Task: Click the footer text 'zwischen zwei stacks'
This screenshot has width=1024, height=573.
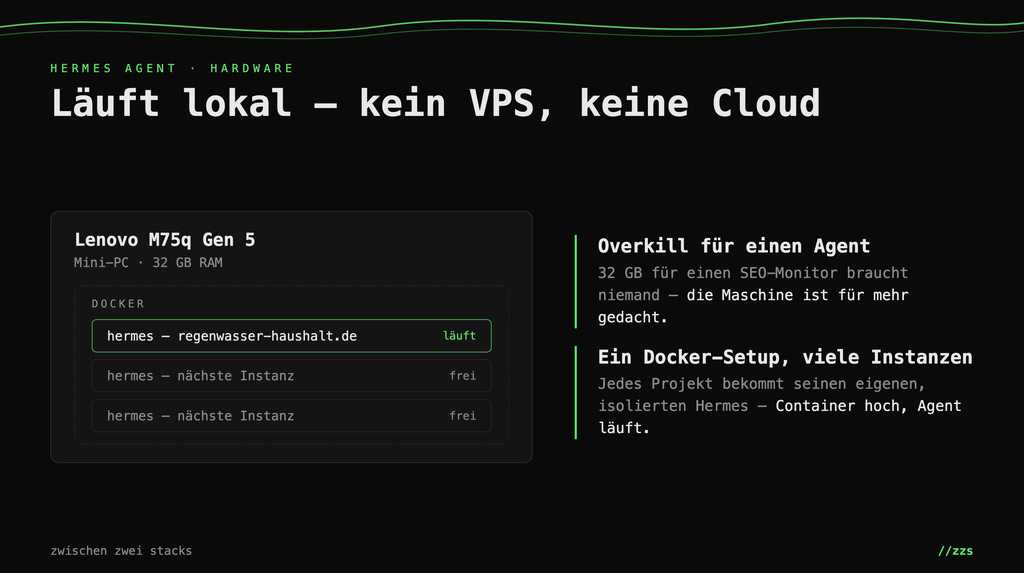Action: point(121,551)
